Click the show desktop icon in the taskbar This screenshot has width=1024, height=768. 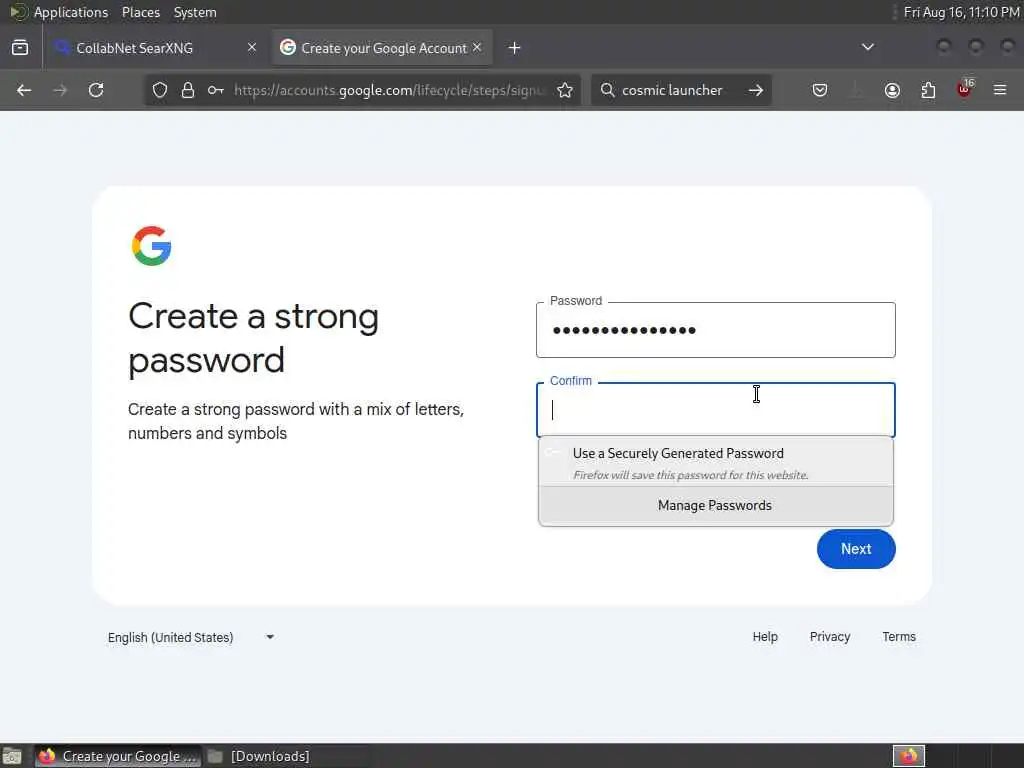click(x=12, y=756)
